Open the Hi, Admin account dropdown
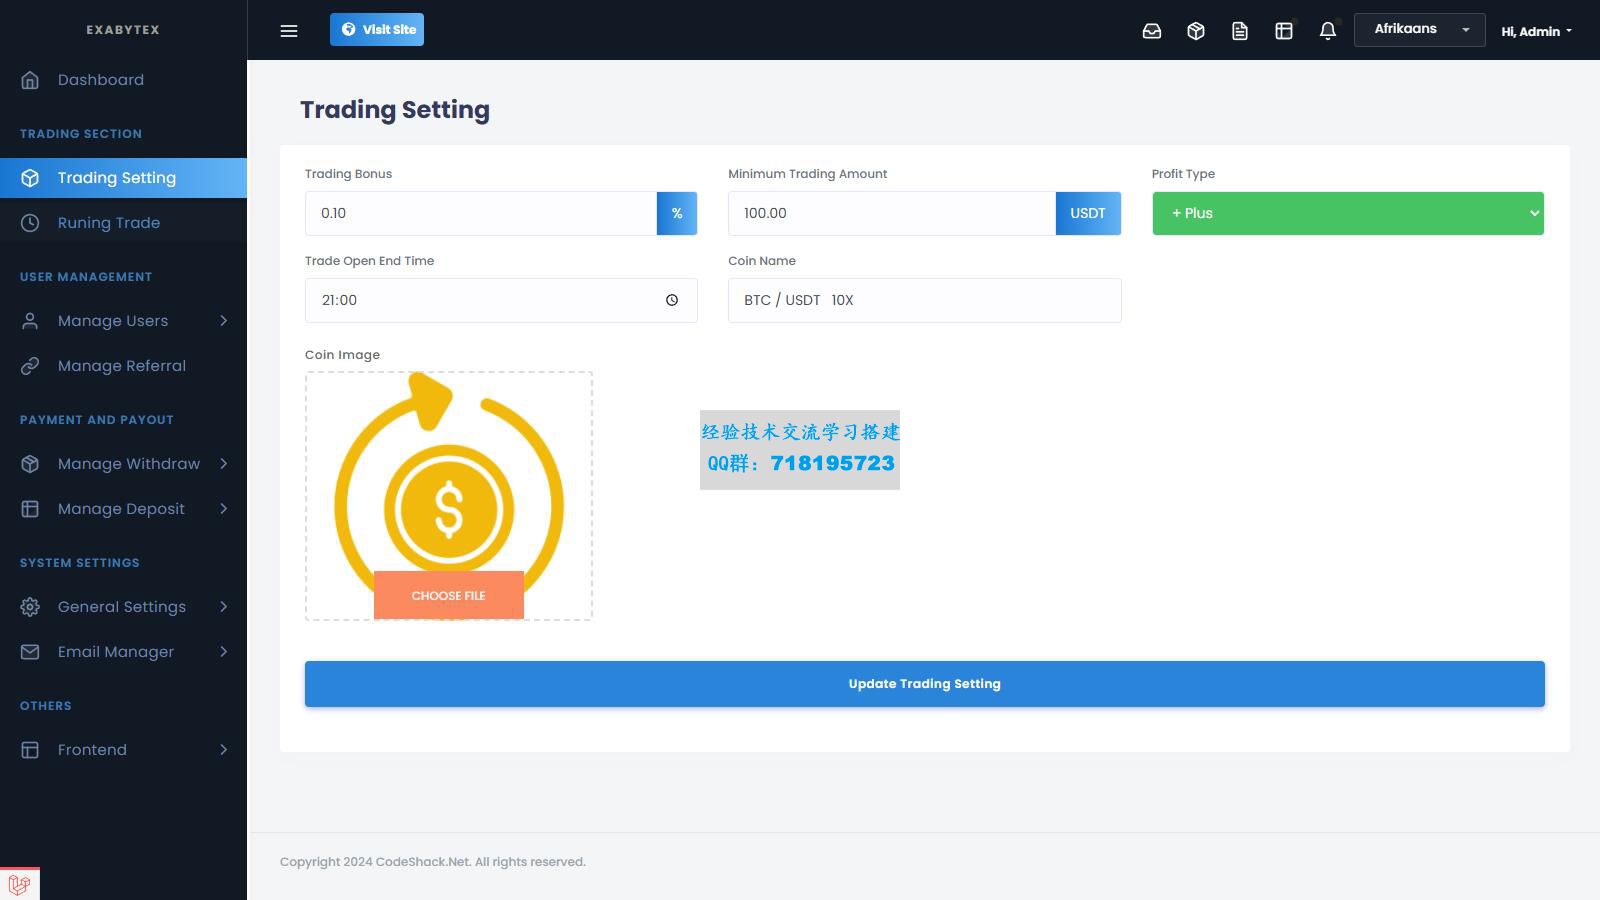 pyautogui.click(x=1536, y=31)
